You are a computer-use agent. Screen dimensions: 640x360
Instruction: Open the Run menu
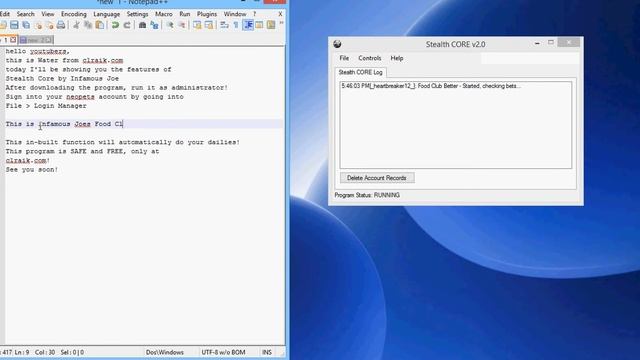[184, 14]
